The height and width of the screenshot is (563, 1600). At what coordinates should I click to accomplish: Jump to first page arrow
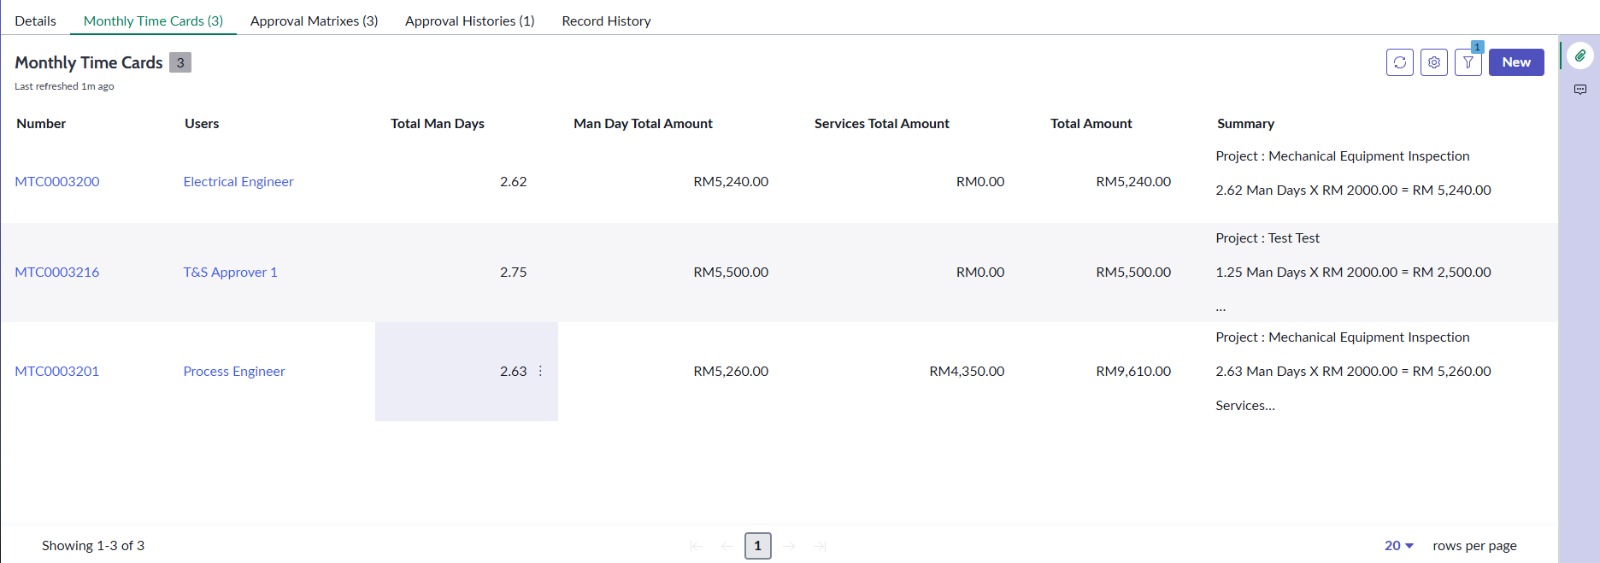click(696, 546)
